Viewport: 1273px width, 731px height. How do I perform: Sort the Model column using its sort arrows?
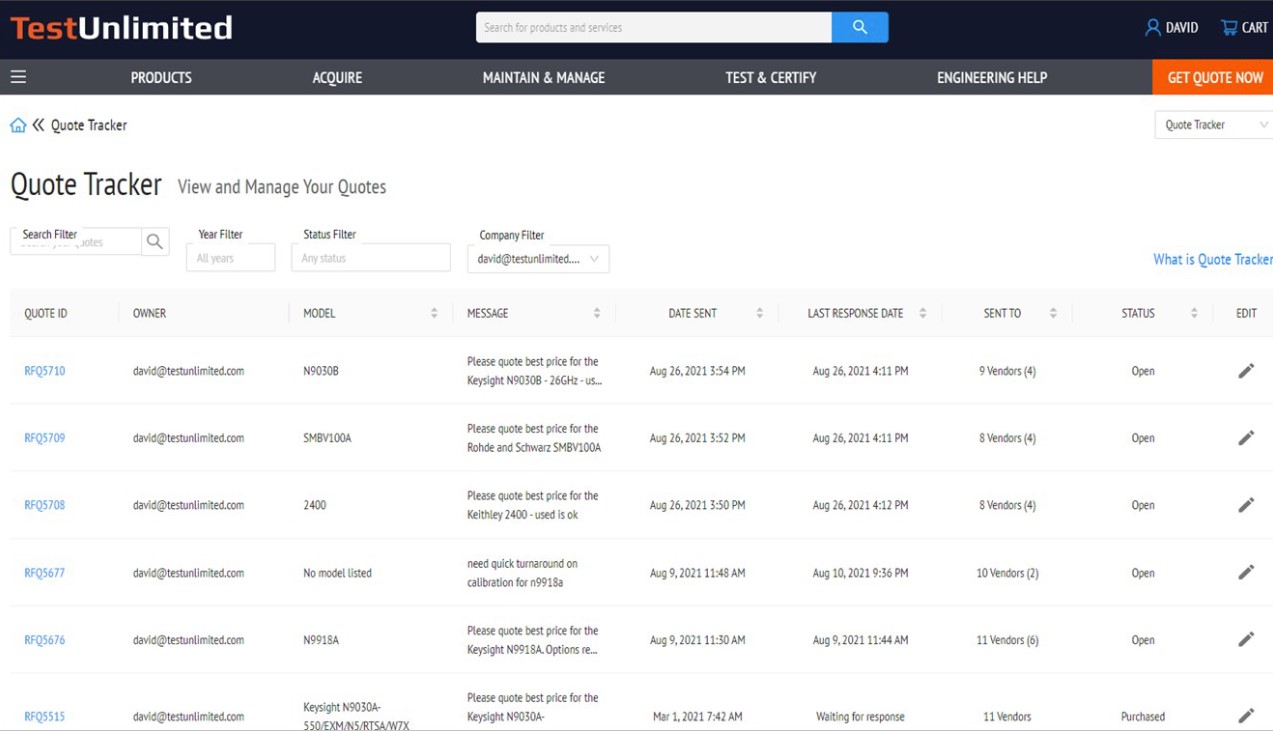[x=434, y=312]
